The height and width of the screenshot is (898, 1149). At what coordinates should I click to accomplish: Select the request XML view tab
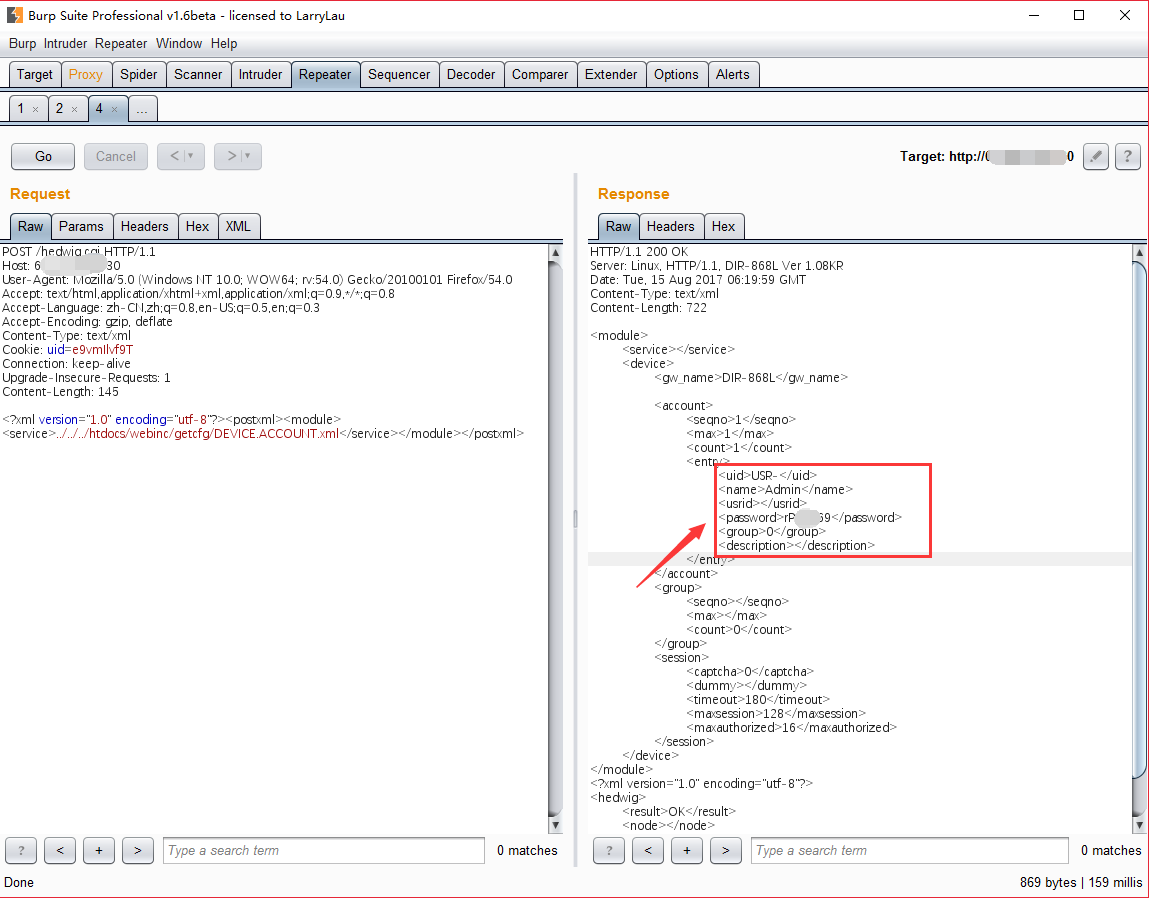point(238,227)
